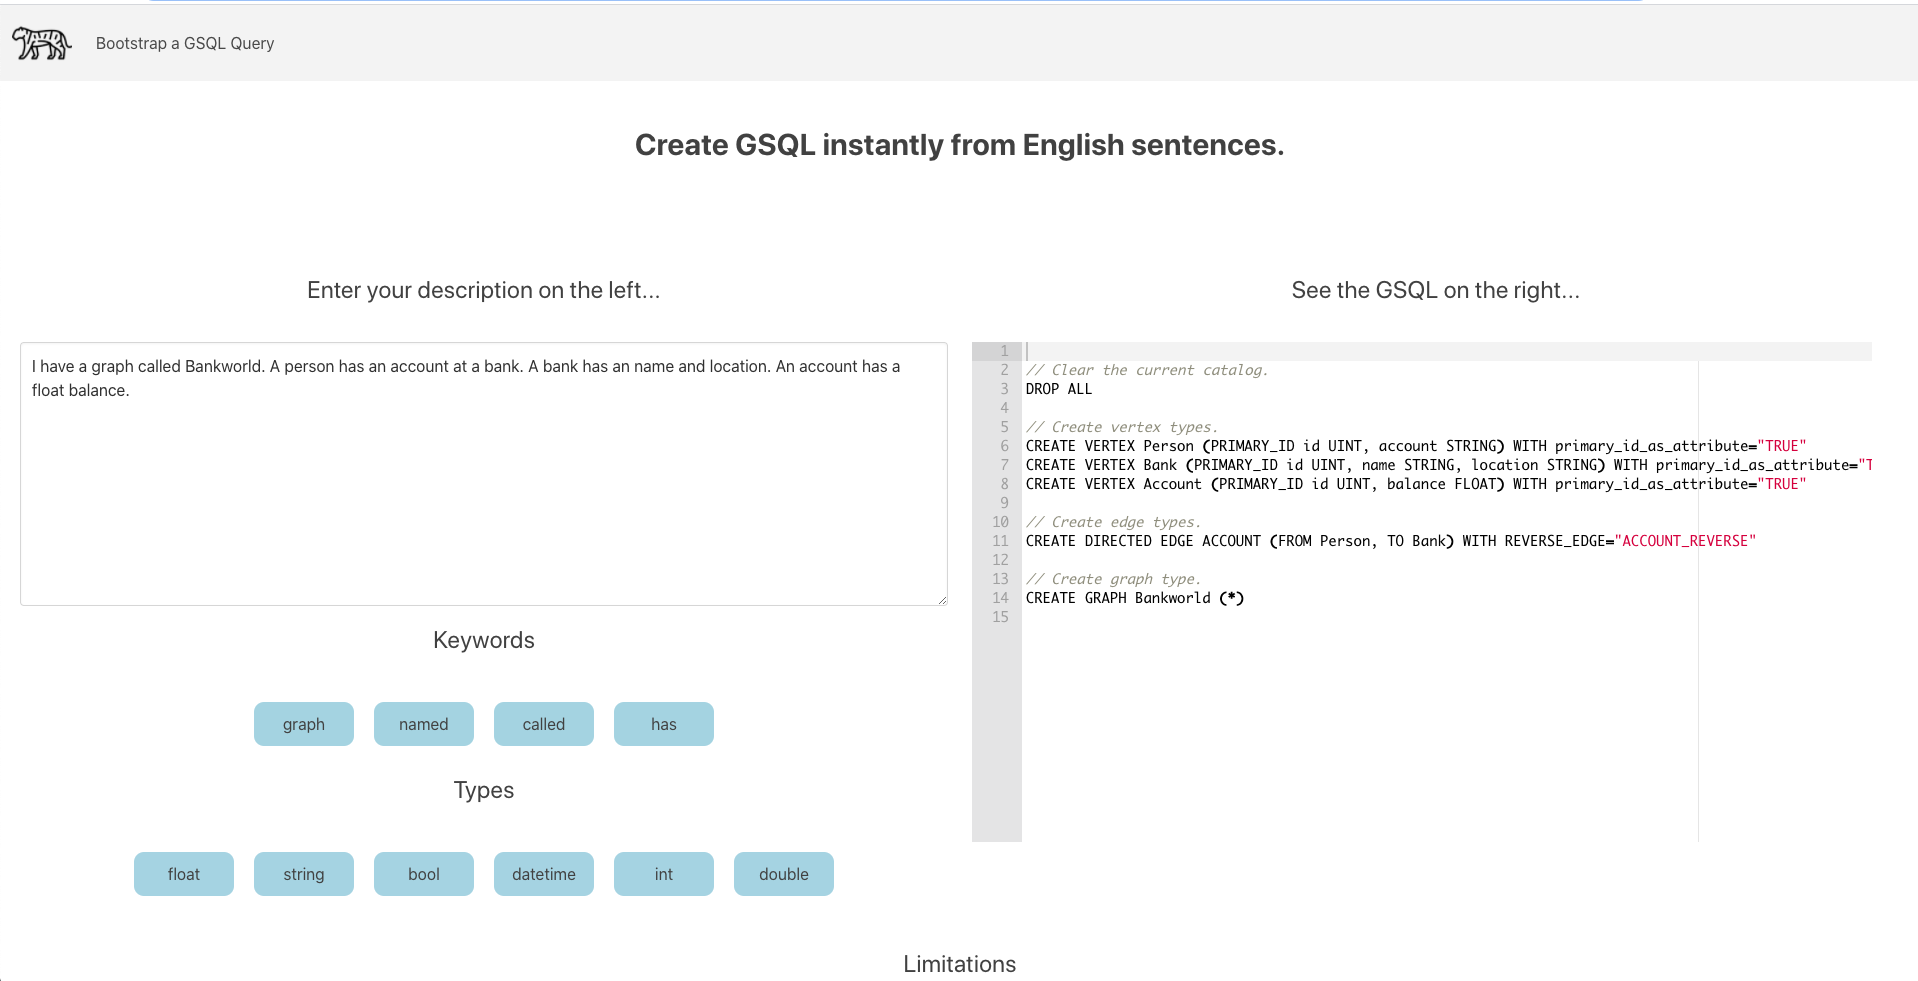Click line number 11 in the gutter

click(1000, 541)
